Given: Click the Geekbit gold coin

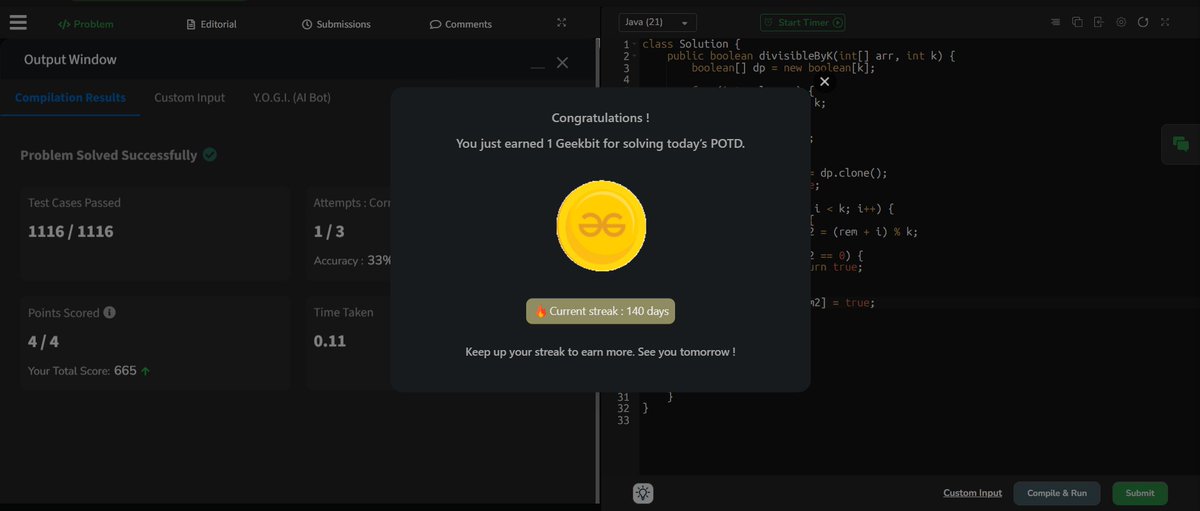Looking at the screenshot, I should pyautogui.click(x=601, y=226).
